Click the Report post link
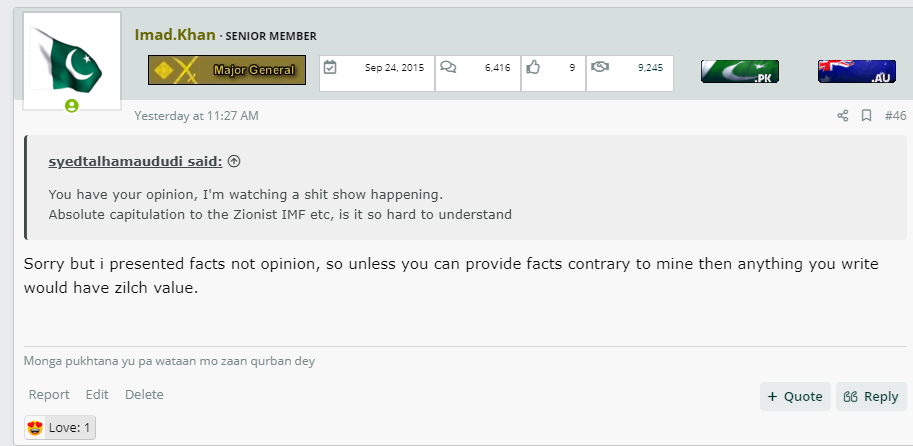 [49, 395]
